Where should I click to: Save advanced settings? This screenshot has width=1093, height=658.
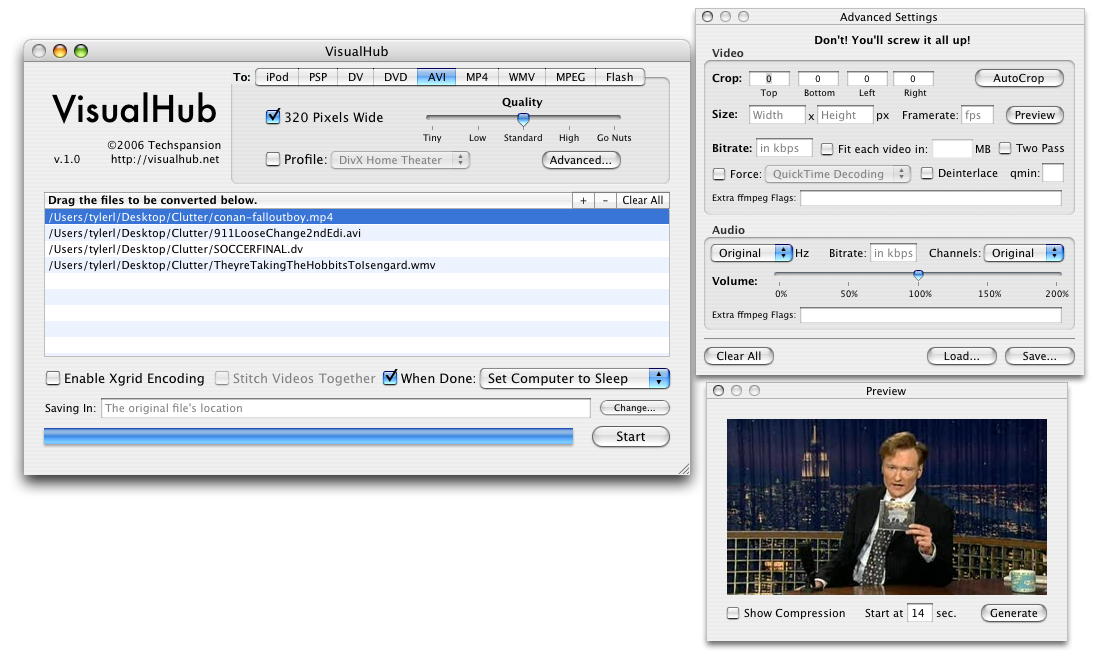[1039, 356]
